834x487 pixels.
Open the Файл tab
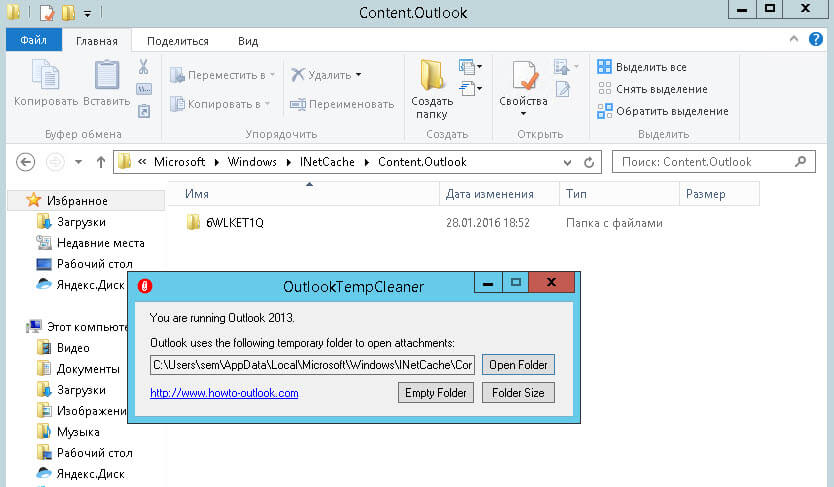34,40
